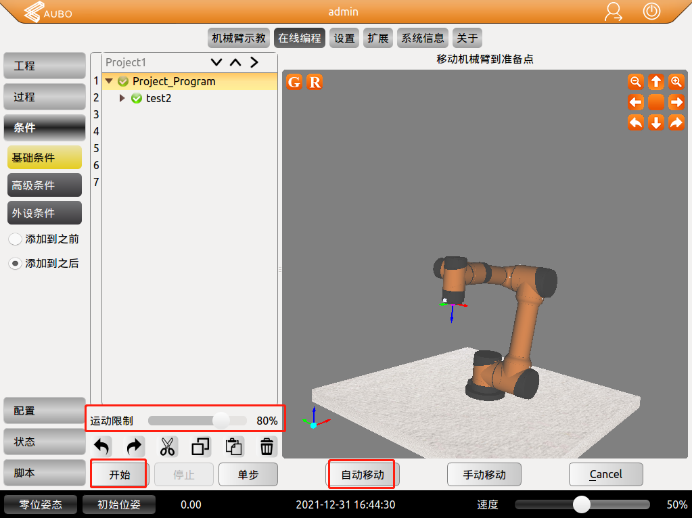This screenshot has height=519, width=693.
Task: Click the AUBO logo
Action: tap(48, 12)
